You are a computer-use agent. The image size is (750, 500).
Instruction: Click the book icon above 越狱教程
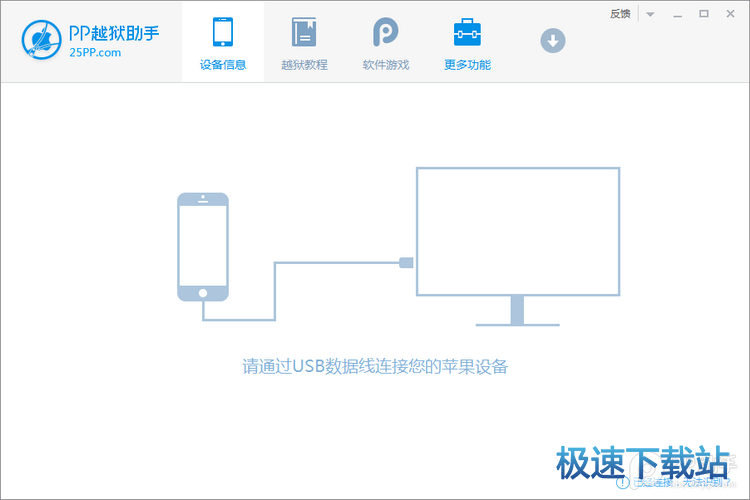coord(304,32)
